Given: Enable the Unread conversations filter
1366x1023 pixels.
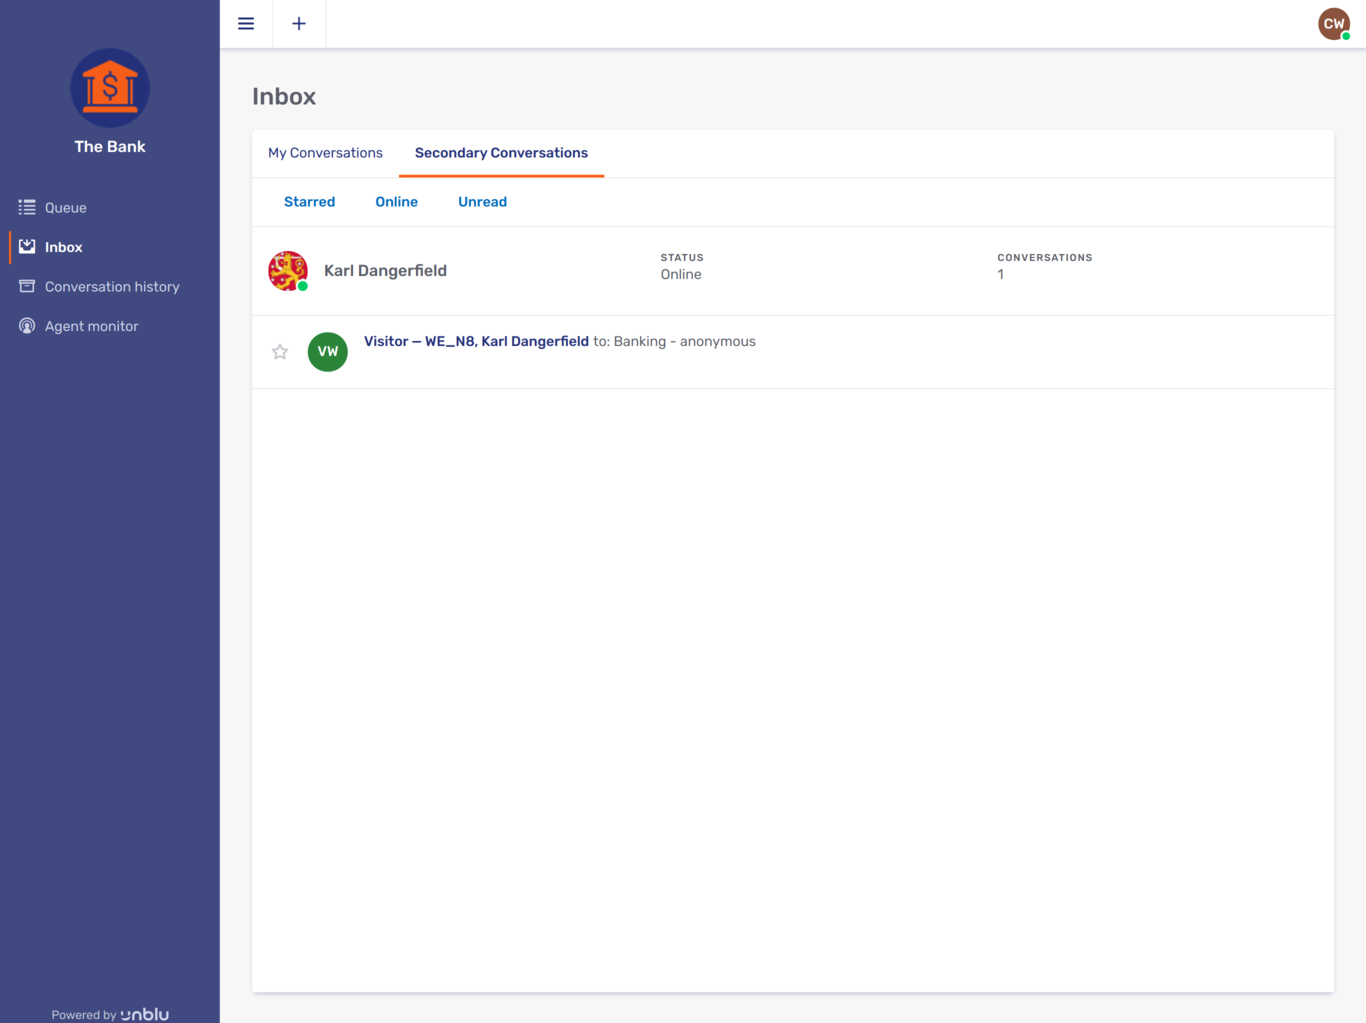Looking at the screenshot, I should click(x=482, y=201).
